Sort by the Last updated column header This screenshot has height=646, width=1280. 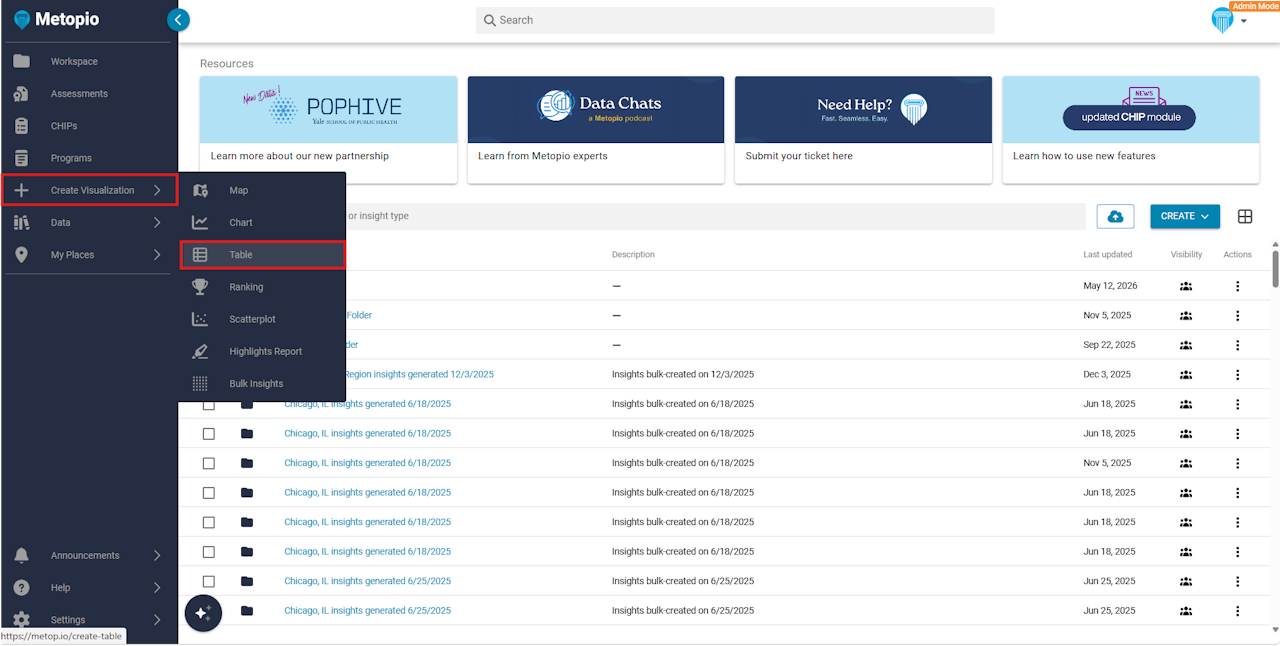point(1107,255)
